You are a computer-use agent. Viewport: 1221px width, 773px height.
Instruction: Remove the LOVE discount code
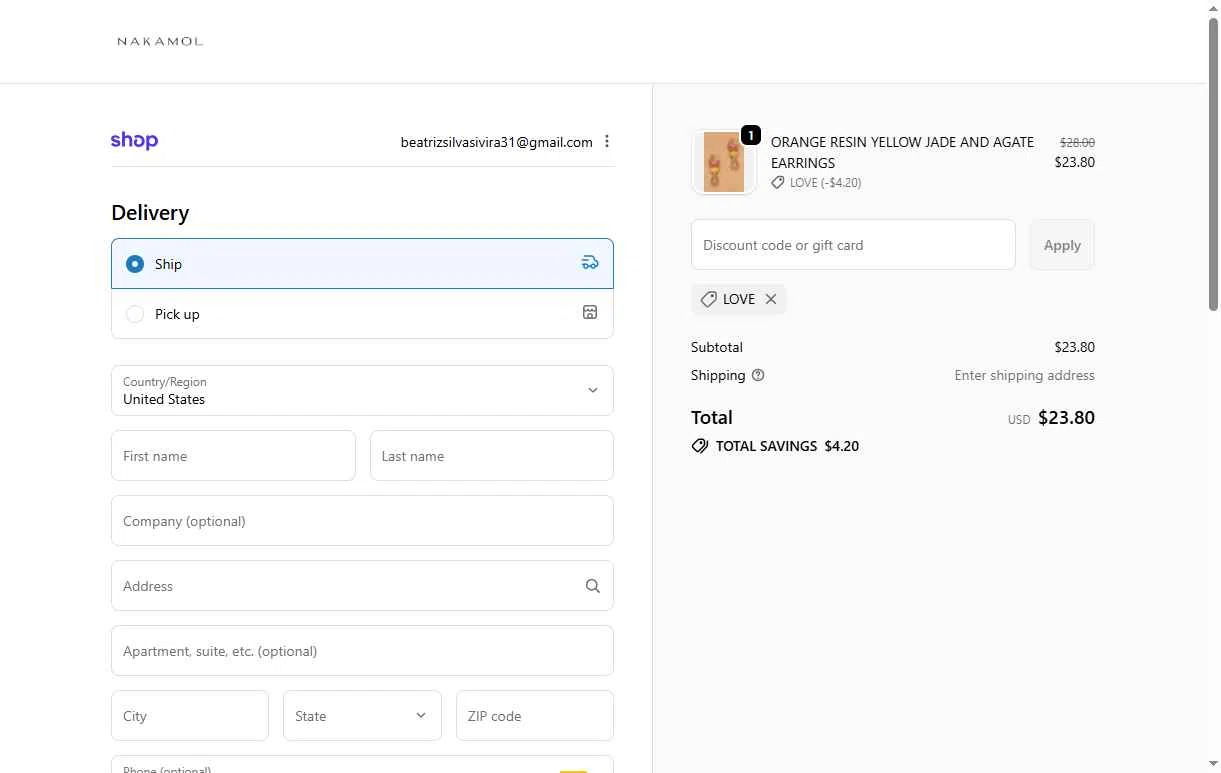(771, 299)
